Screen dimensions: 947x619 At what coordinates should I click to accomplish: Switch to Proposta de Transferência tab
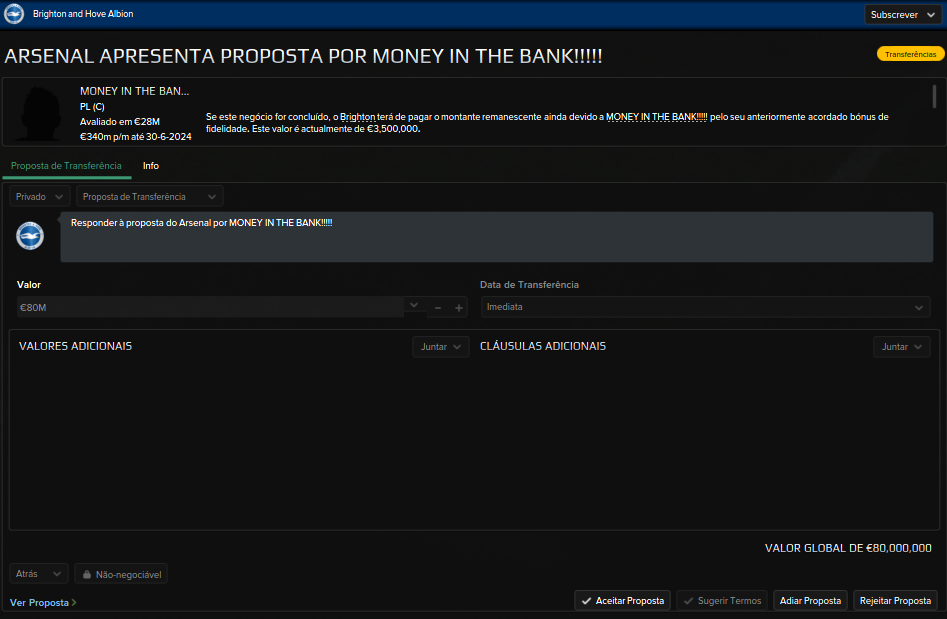click(x=66, y=165)
